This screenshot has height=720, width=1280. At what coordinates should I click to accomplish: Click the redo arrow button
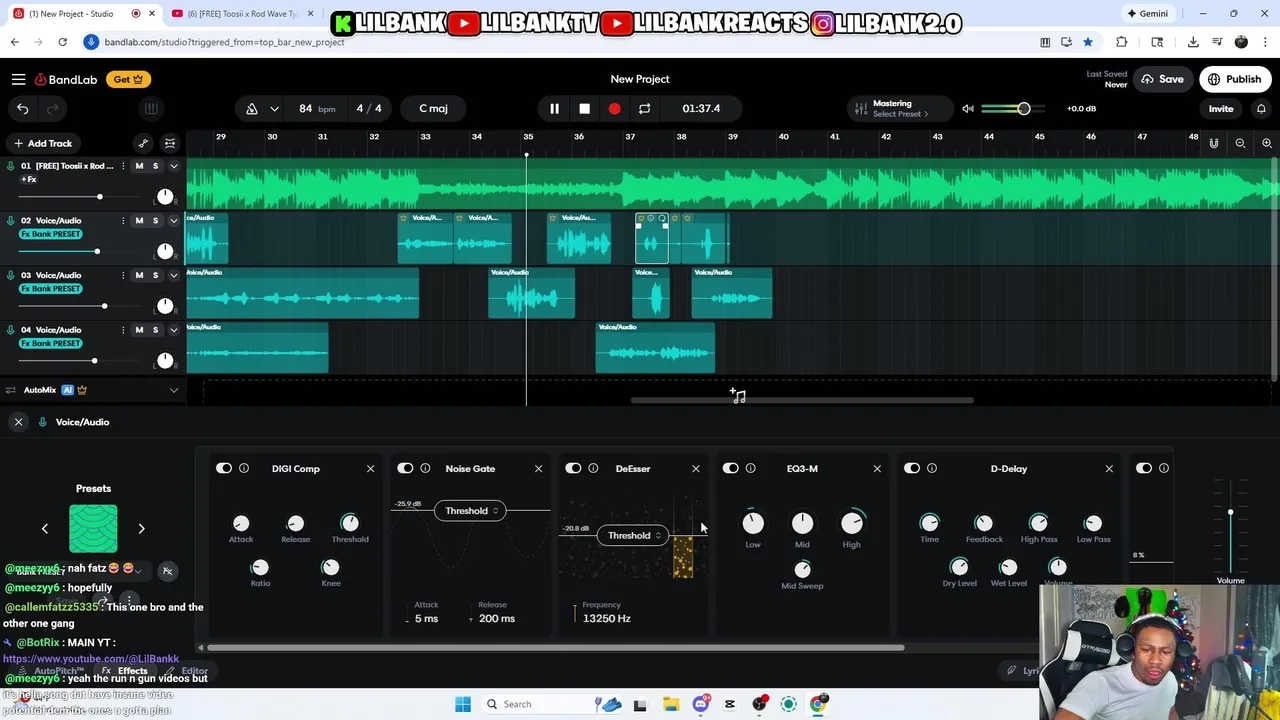click(52, 108)
